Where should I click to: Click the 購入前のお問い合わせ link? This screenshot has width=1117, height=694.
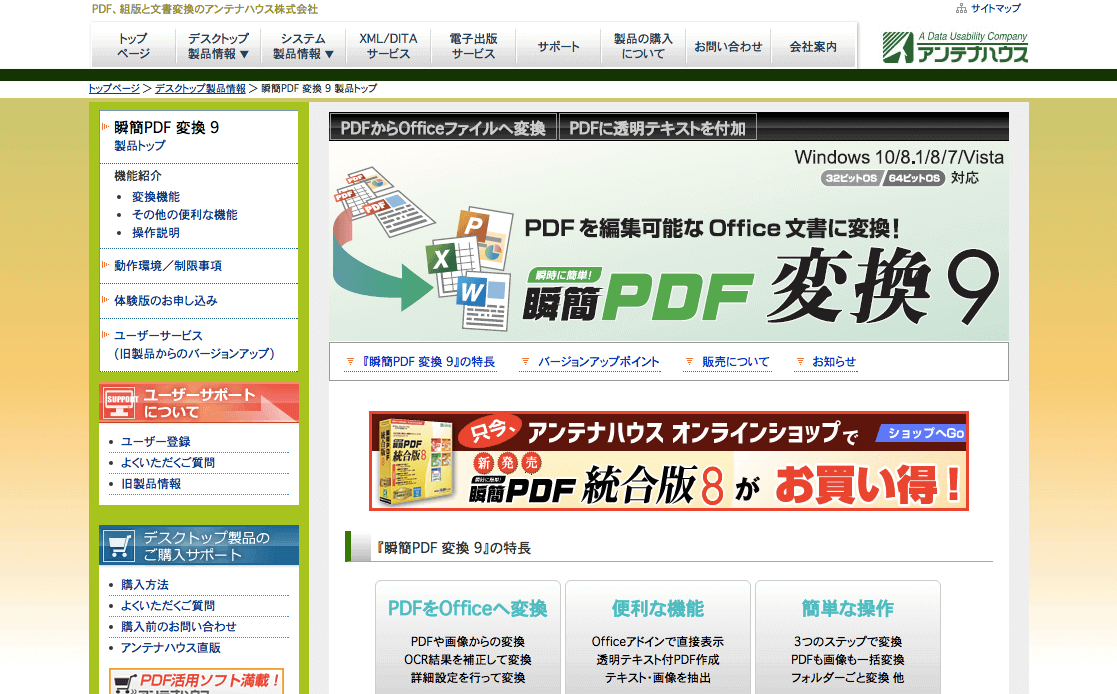pos(178,626)
